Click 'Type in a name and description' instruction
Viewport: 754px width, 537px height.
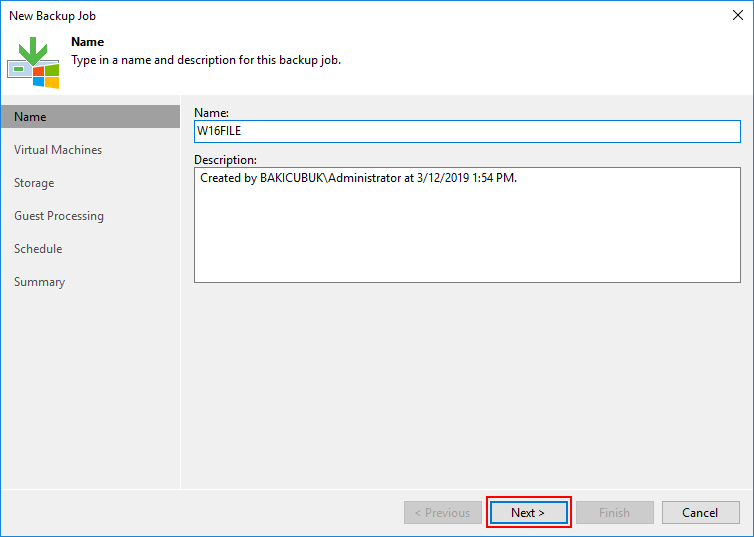point(206,60)
